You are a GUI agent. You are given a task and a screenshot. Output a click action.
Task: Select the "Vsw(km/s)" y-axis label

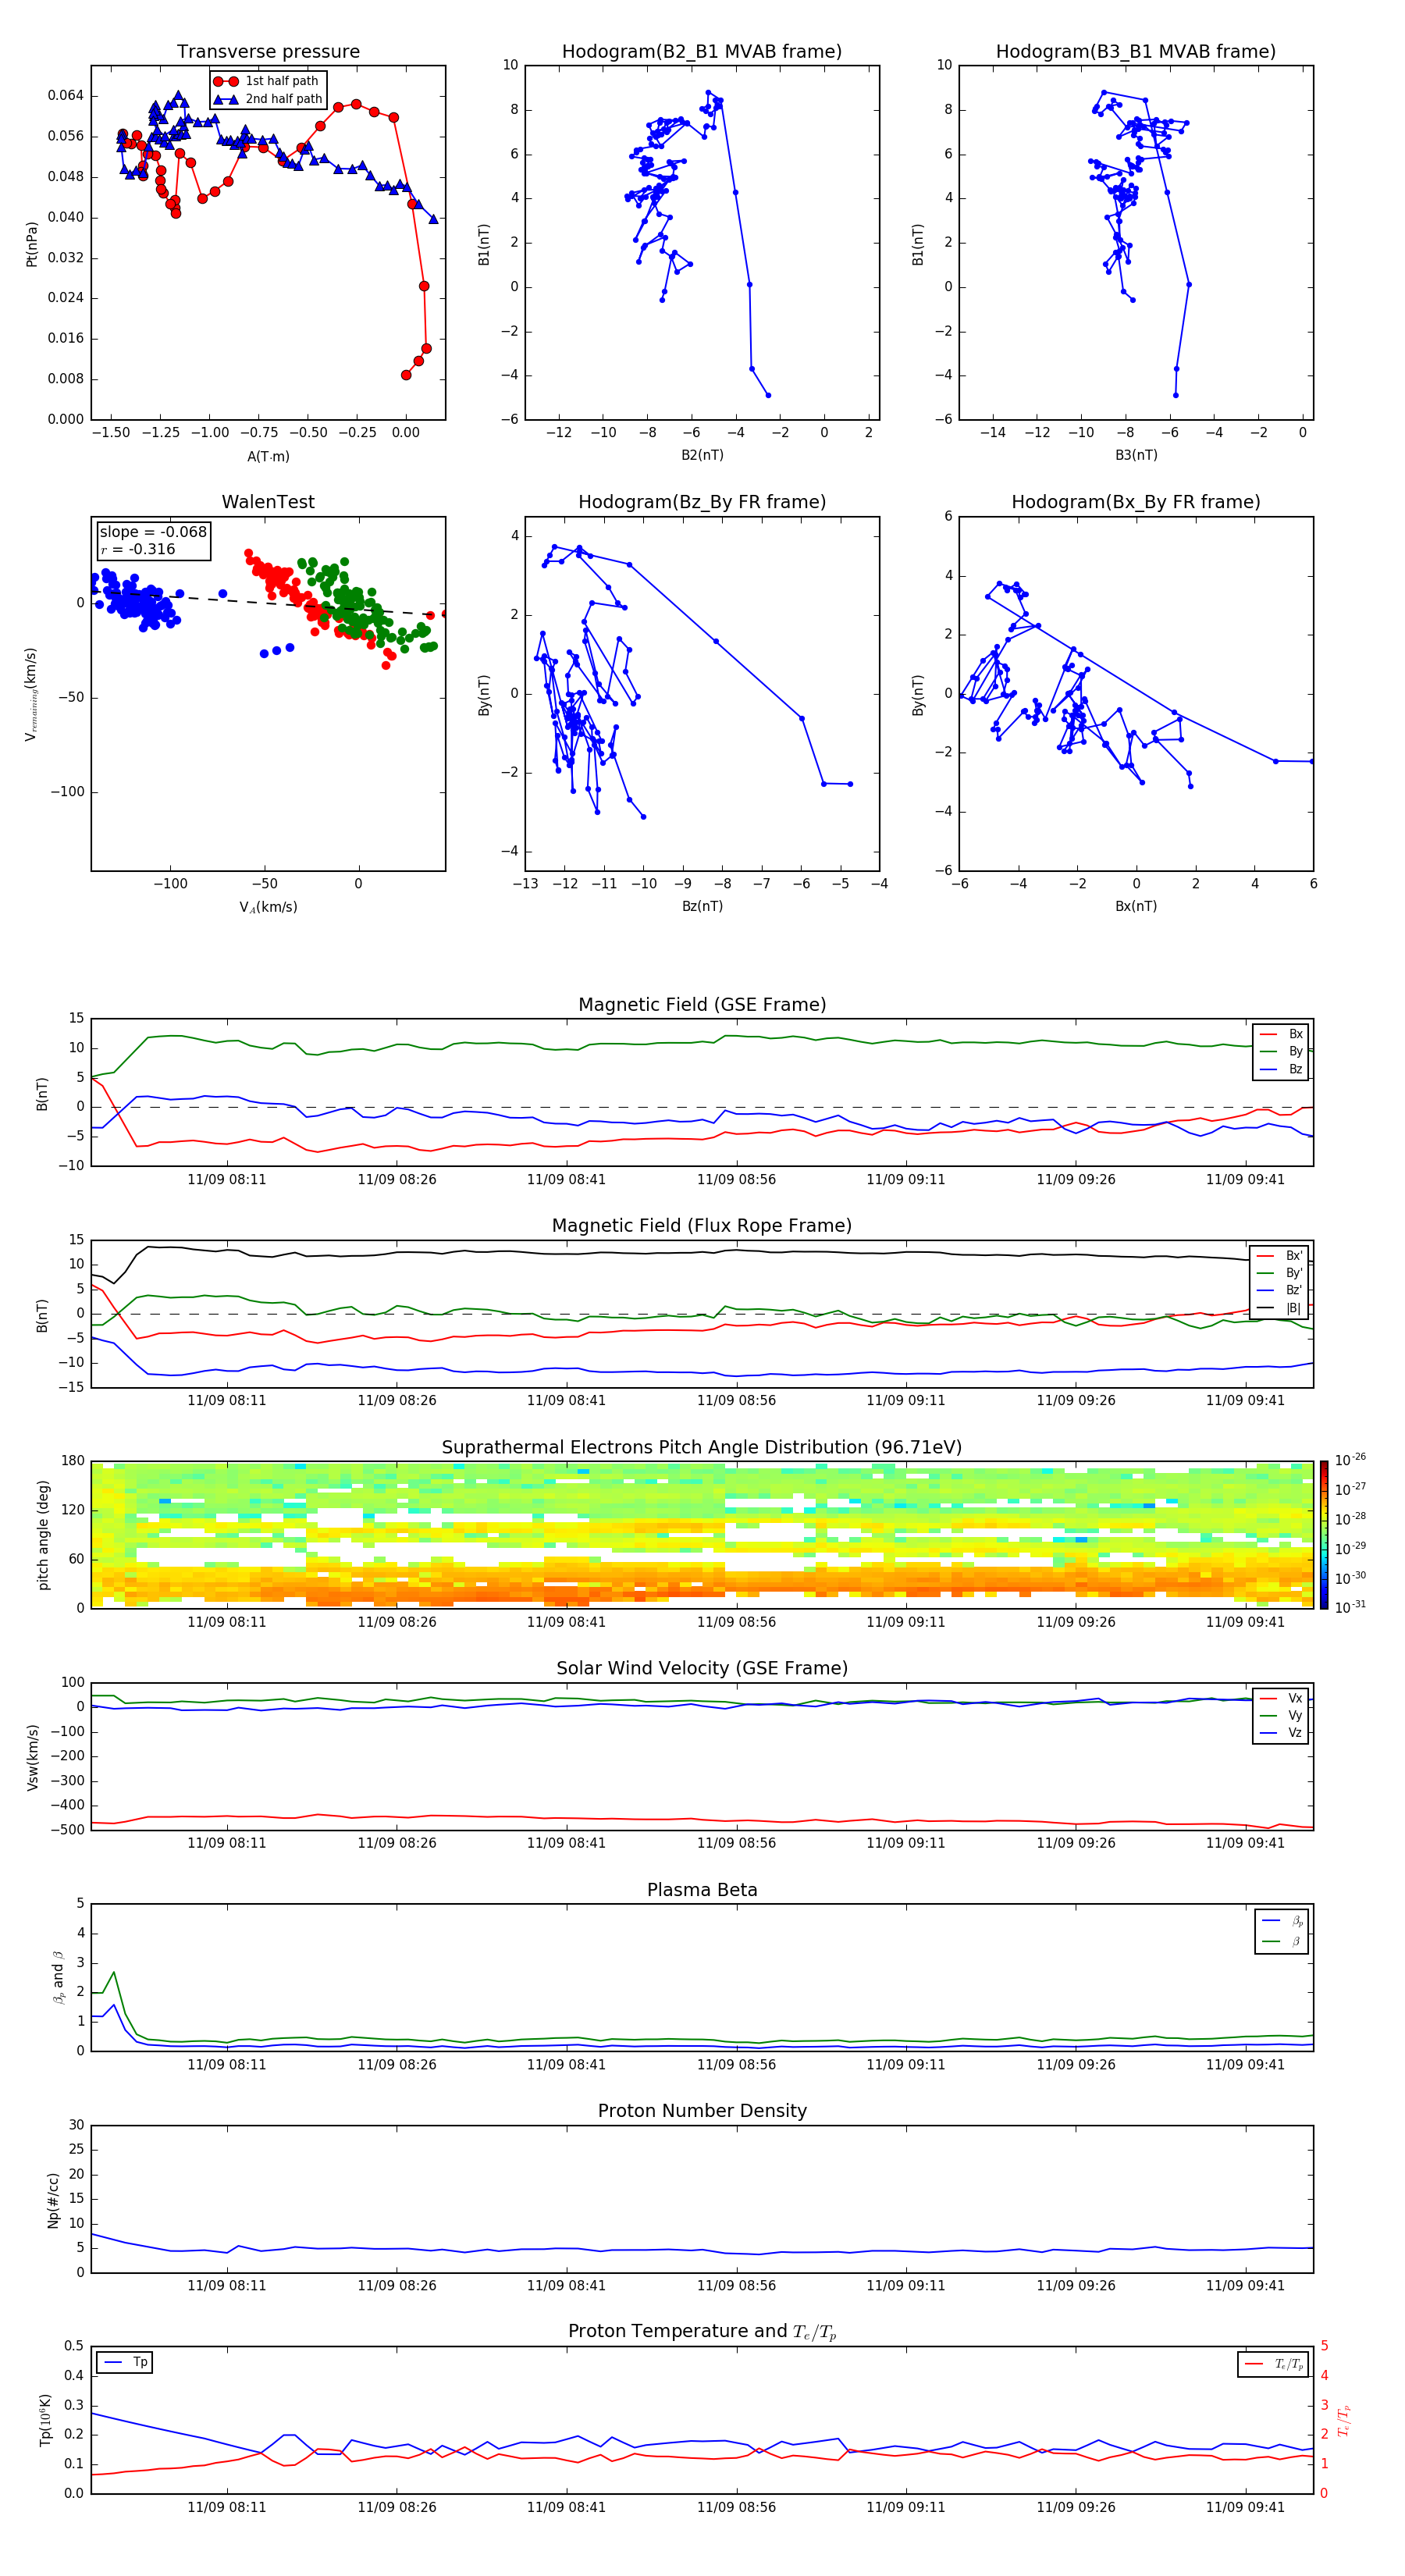[33, 1757]
